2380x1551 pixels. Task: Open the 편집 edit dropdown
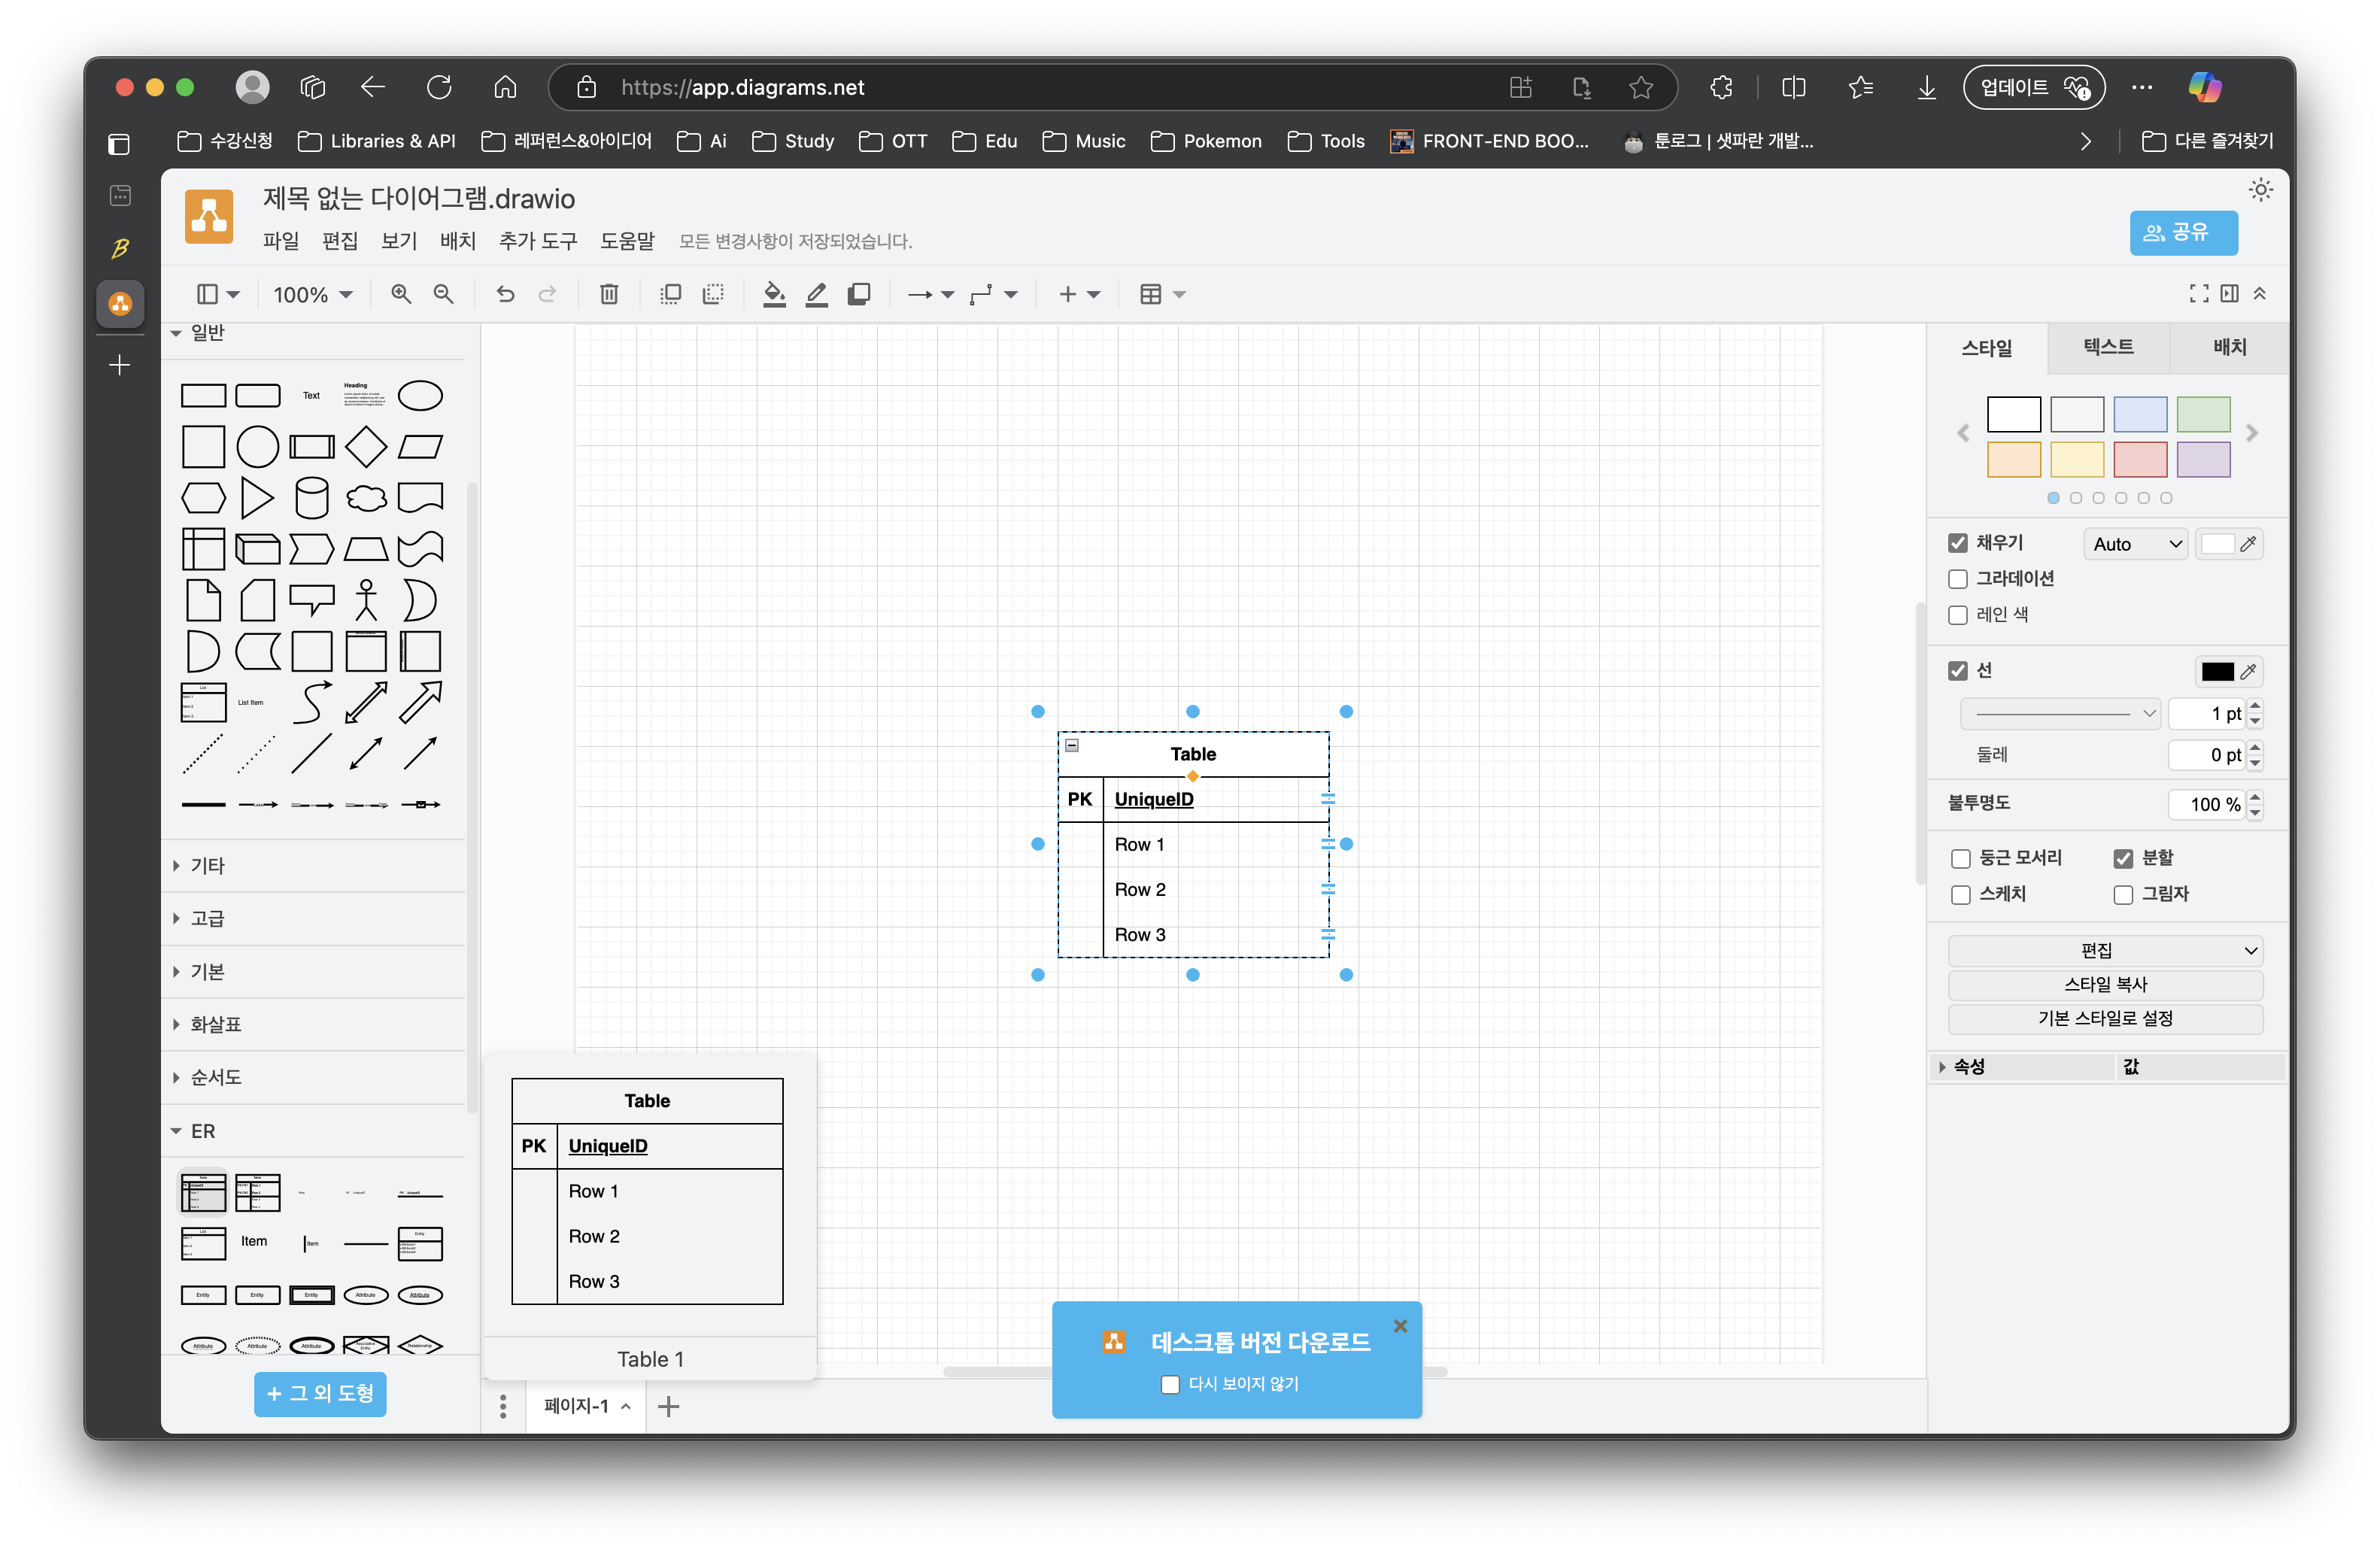pyautogui.click(x=2105, y=950)
